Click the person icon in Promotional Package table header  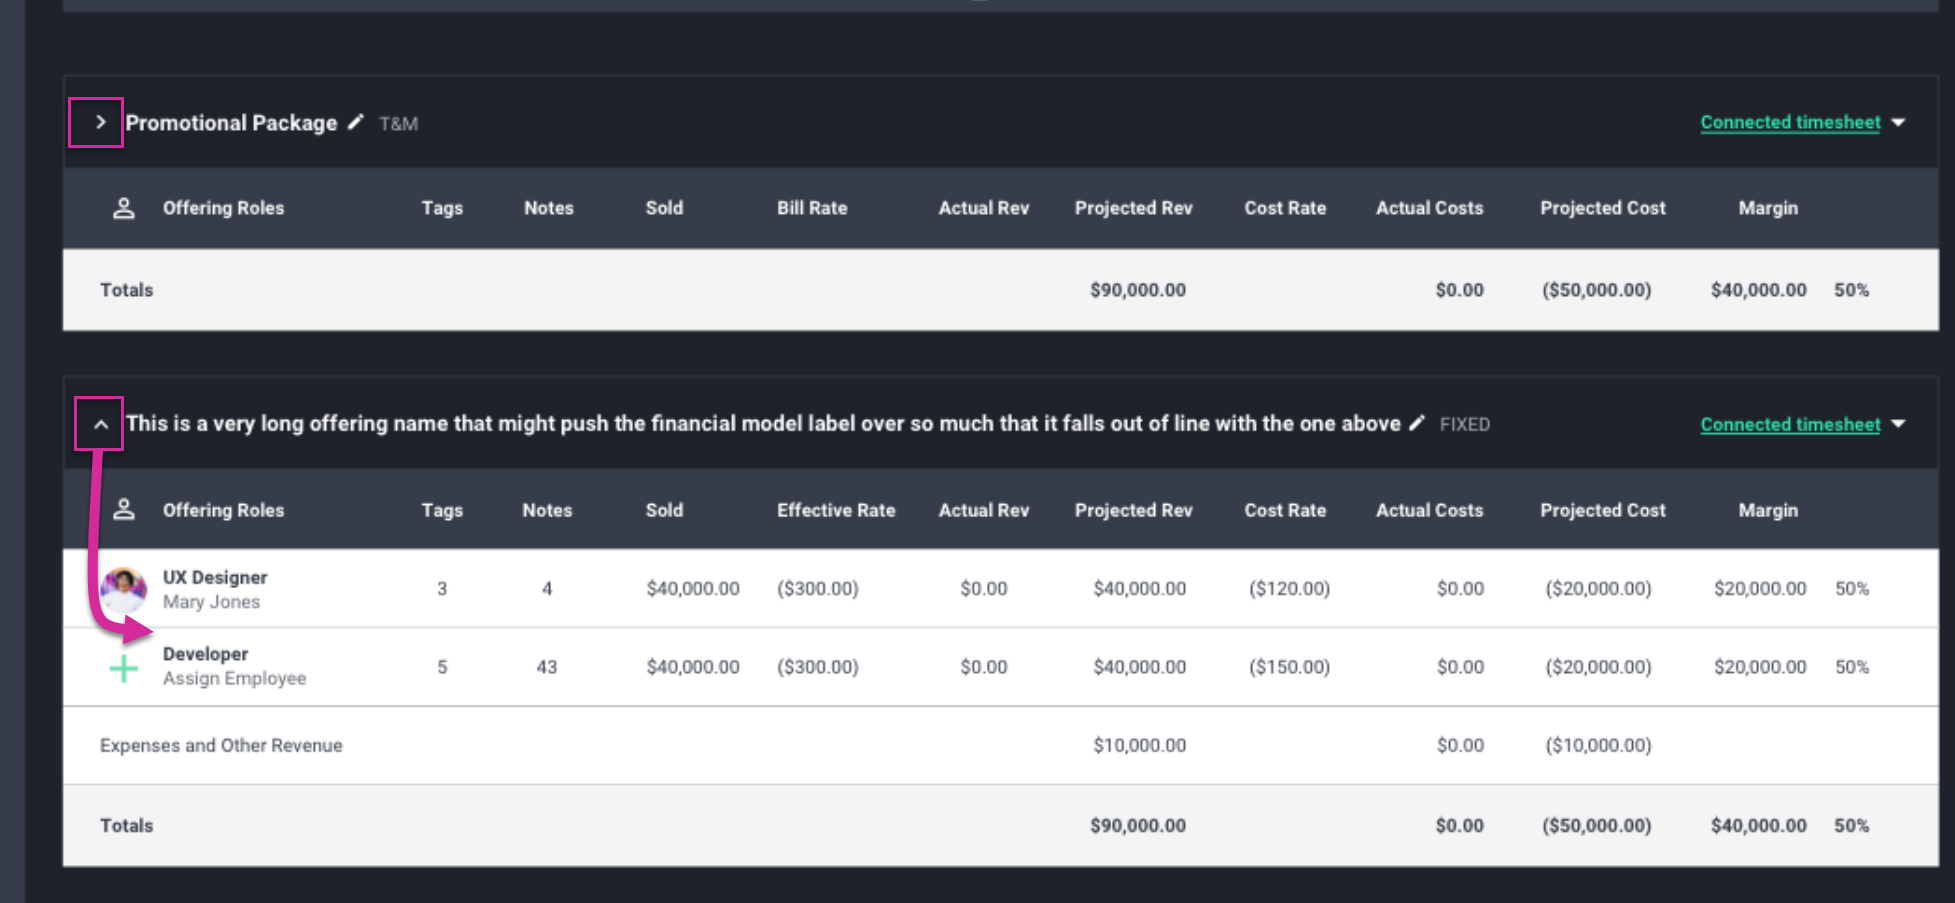tap(124, 208)
